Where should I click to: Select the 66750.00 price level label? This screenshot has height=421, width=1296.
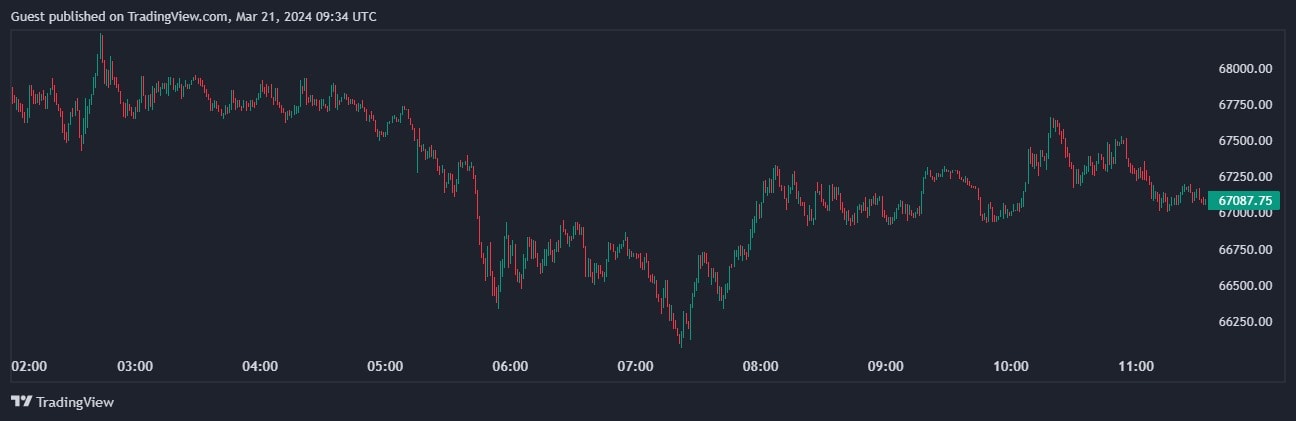(1244, 249)
